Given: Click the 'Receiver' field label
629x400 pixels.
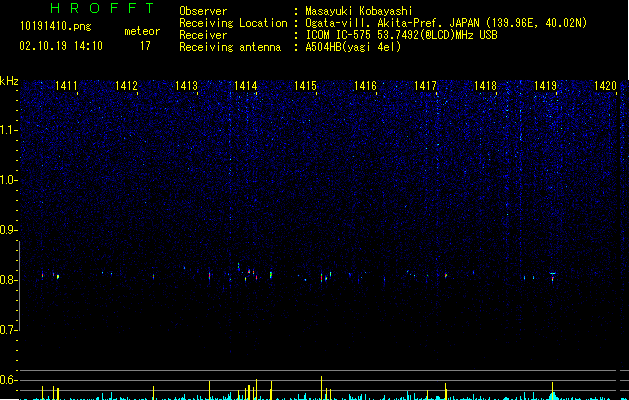Looking at the screenshot, I should click(203, 35).
